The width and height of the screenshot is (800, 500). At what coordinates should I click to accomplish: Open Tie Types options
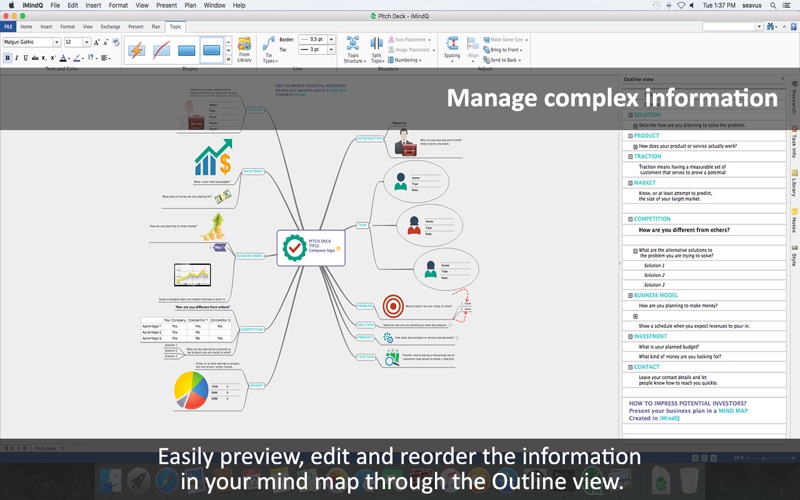click(x=269, y=50)
